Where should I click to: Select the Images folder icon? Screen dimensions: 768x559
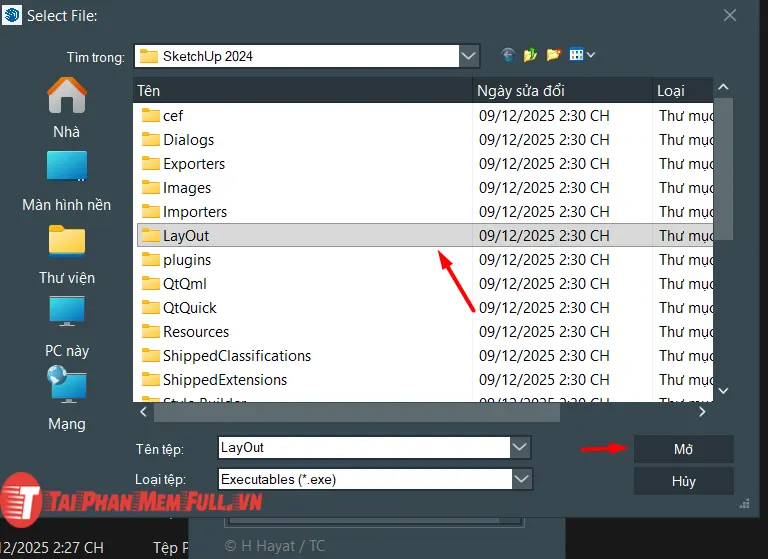click(x=150, y=188)
